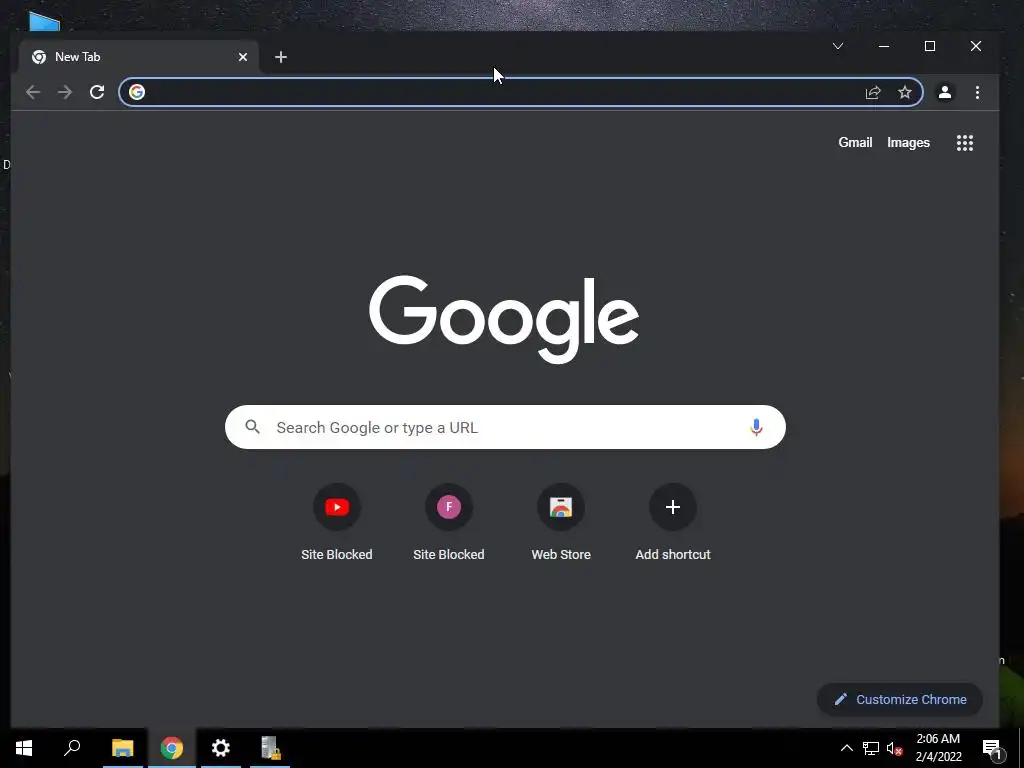Screen dimensions: 1024x768
Task: Open Server Manager taskbar icon
Action: (x=270, y=748)
